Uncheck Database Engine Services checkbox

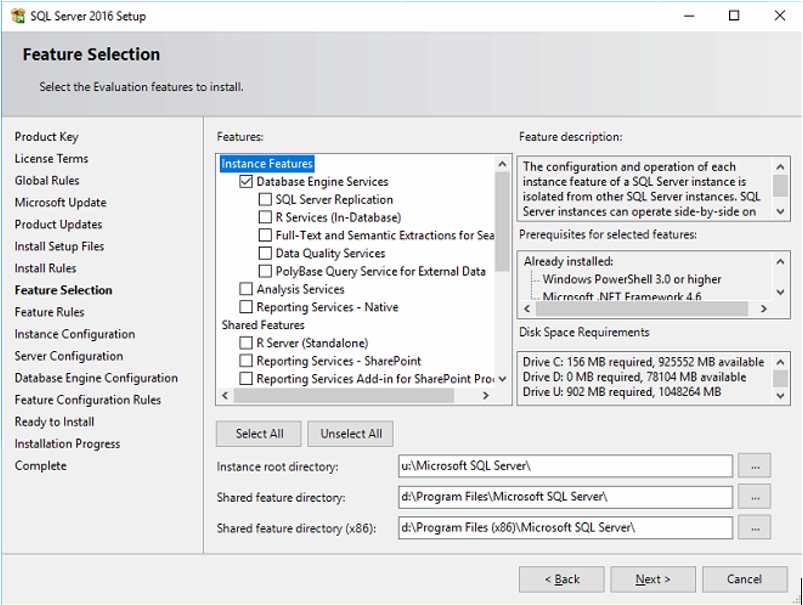tap(246, 181)
